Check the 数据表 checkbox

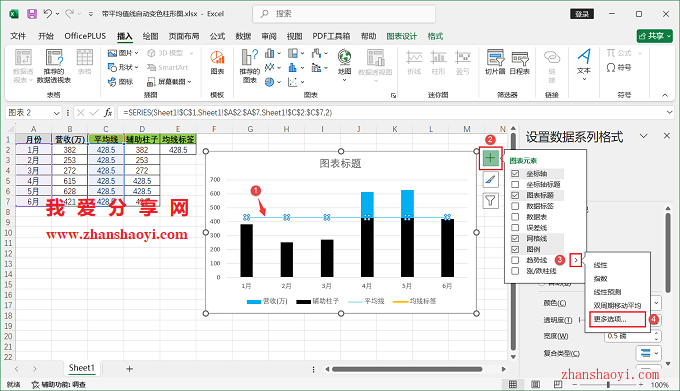pyautogui.click(x=515, y=217)
